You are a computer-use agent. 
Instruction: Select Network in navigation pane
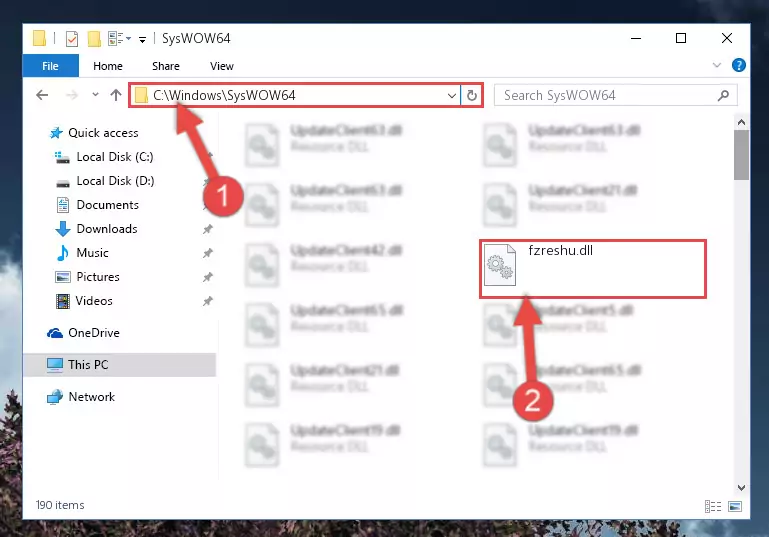pos(91,397)
